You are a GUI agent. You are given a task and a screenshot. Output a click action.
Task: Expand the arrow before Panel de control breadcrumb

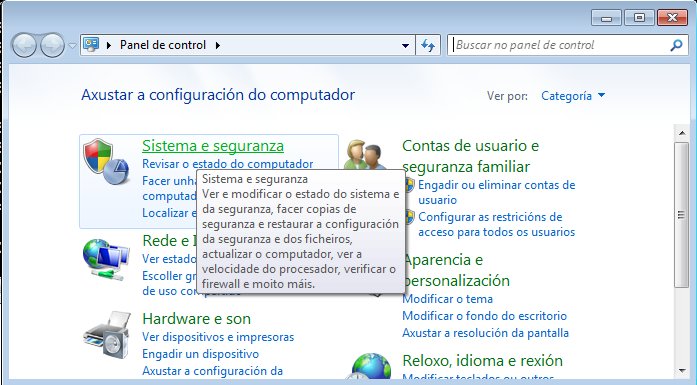pyautogui.click(x=108, y=45)
